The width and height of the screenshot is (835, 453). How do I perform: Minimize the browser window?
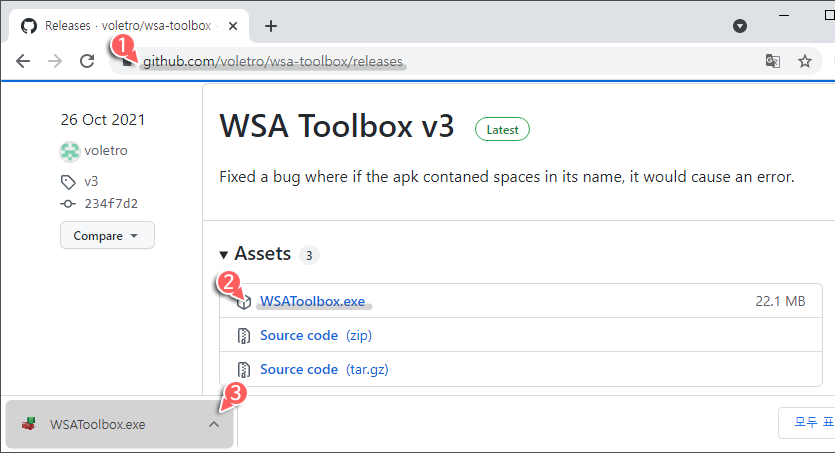tap(784, 15)
